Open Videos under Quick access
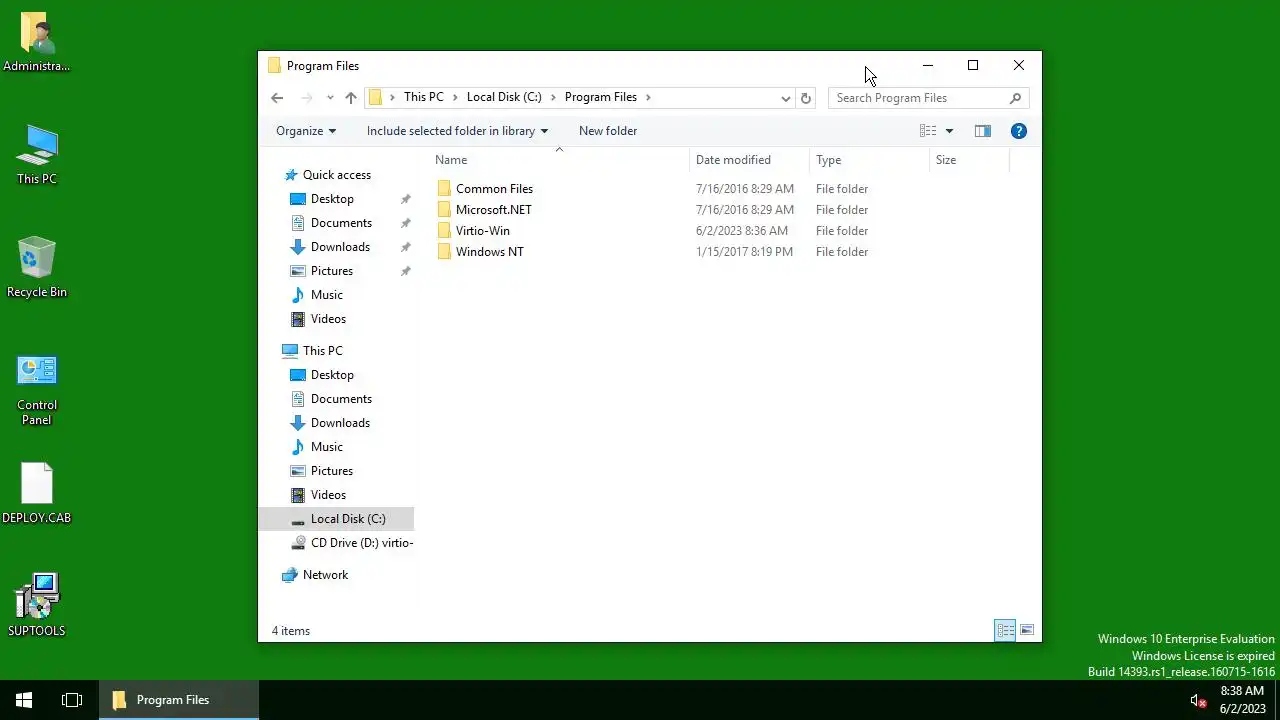This screenshot has width=1280, height=720. (328, 319)
